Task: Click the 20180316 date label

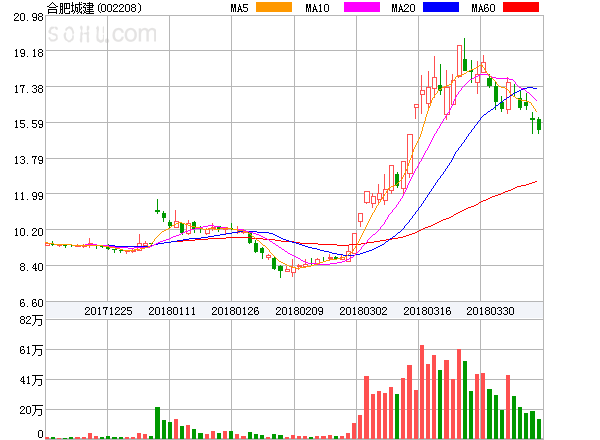Action: pyautogui.click(x=427, y=311)
